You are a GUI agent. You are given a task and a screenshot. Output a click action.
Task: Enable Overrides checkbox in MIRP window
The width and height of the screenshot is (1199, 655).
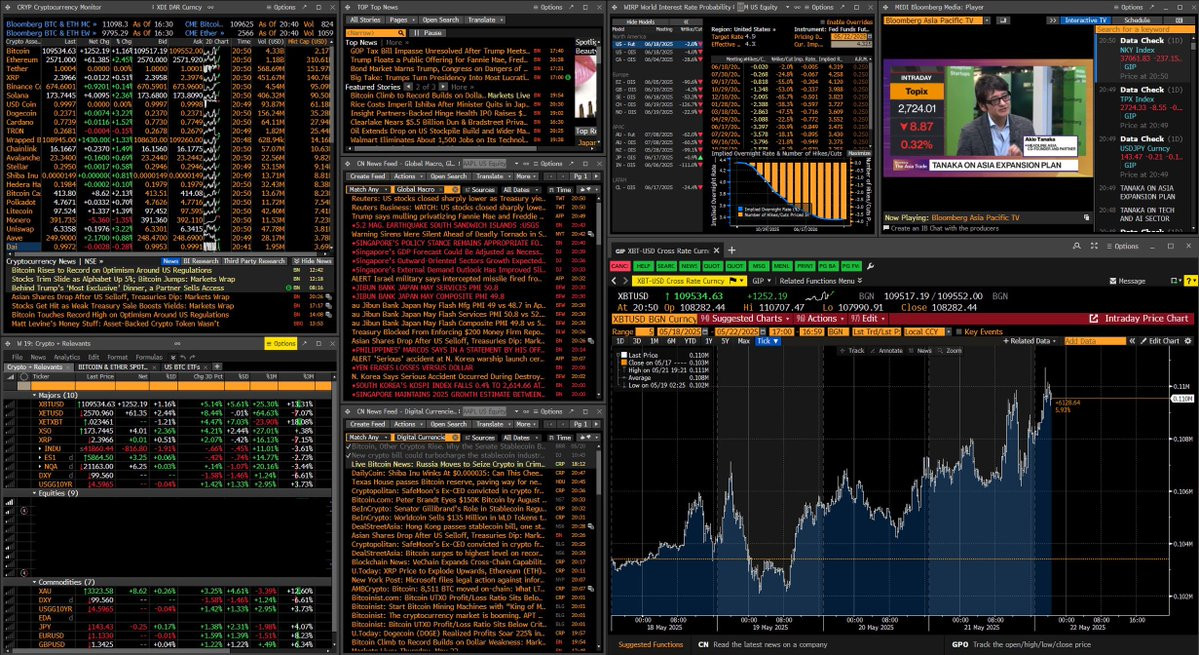823,22
